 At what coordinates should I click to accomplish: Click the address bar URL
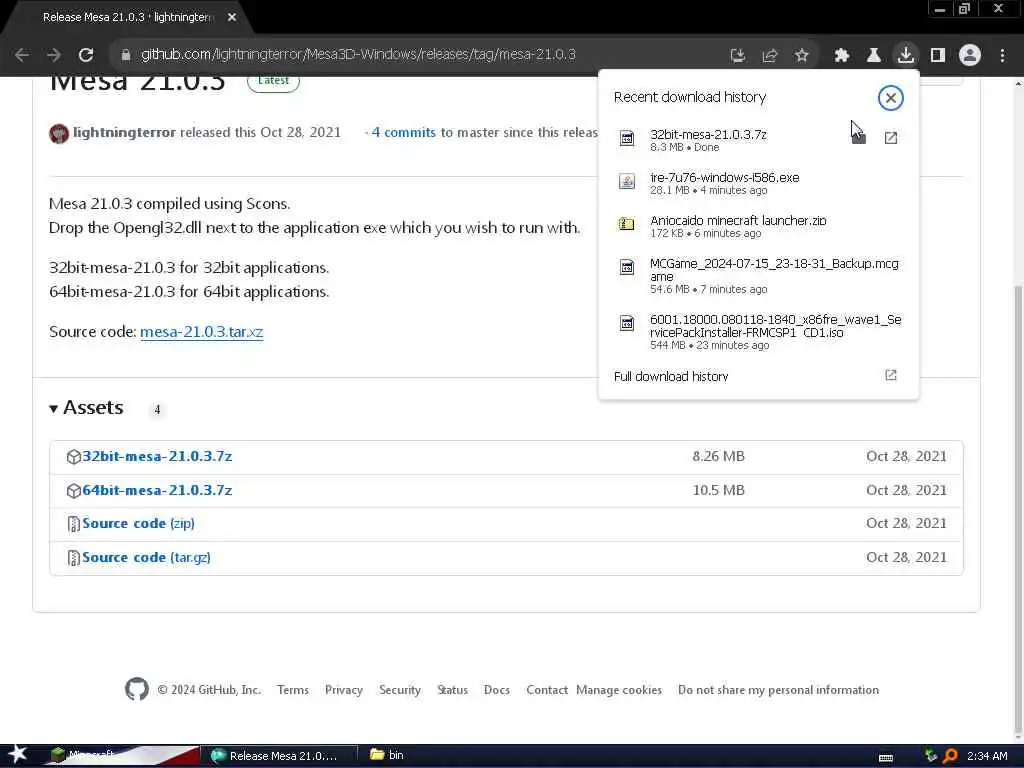click(358, 54)
